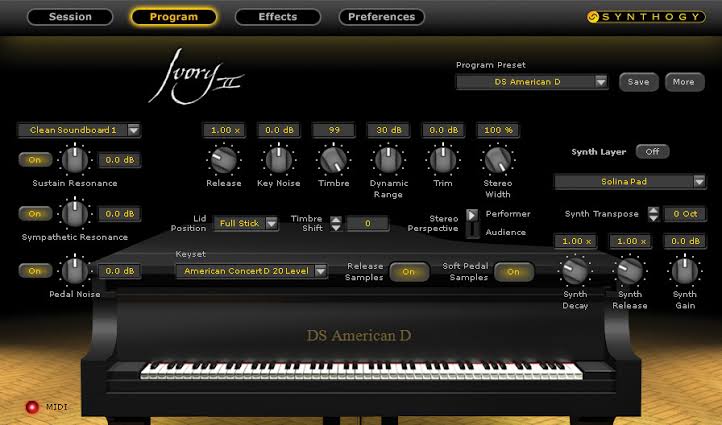Click the Timbre value field showing 99
Image resolution: width=722 pixels, height=425 pixels.
[334, 130]
